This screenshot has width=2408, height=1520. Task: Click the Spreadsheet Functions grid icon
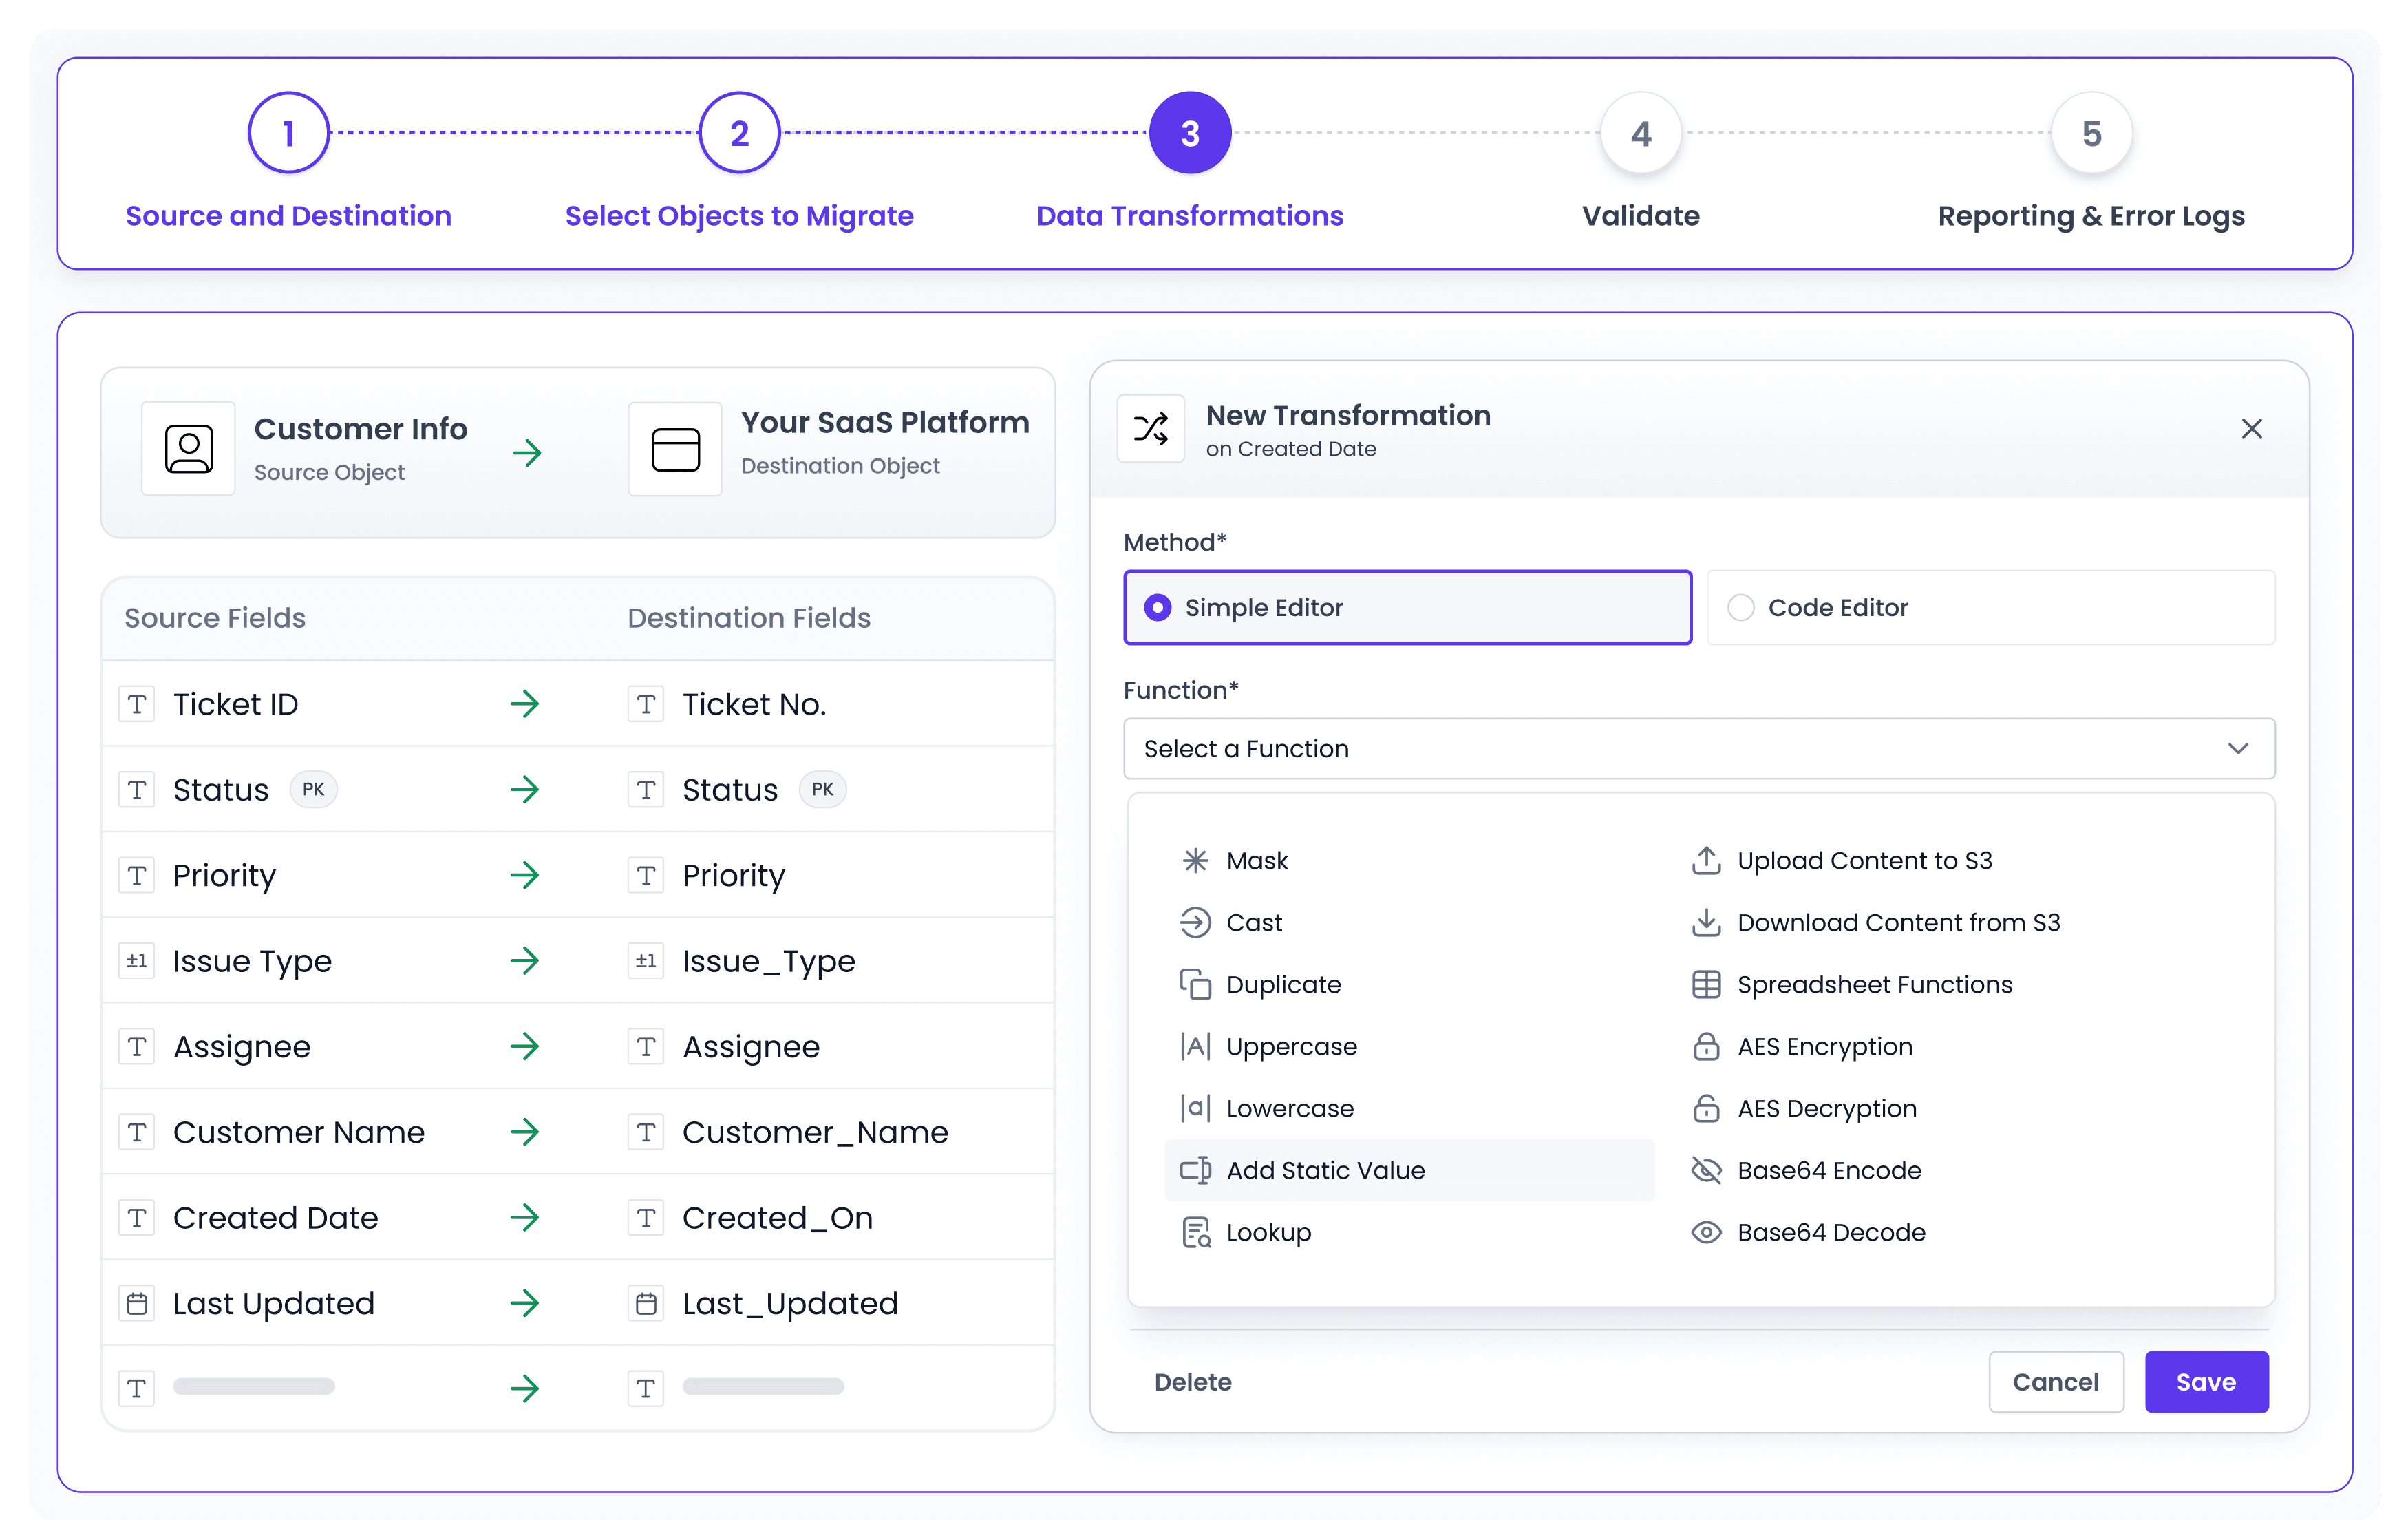(1706, 985)
